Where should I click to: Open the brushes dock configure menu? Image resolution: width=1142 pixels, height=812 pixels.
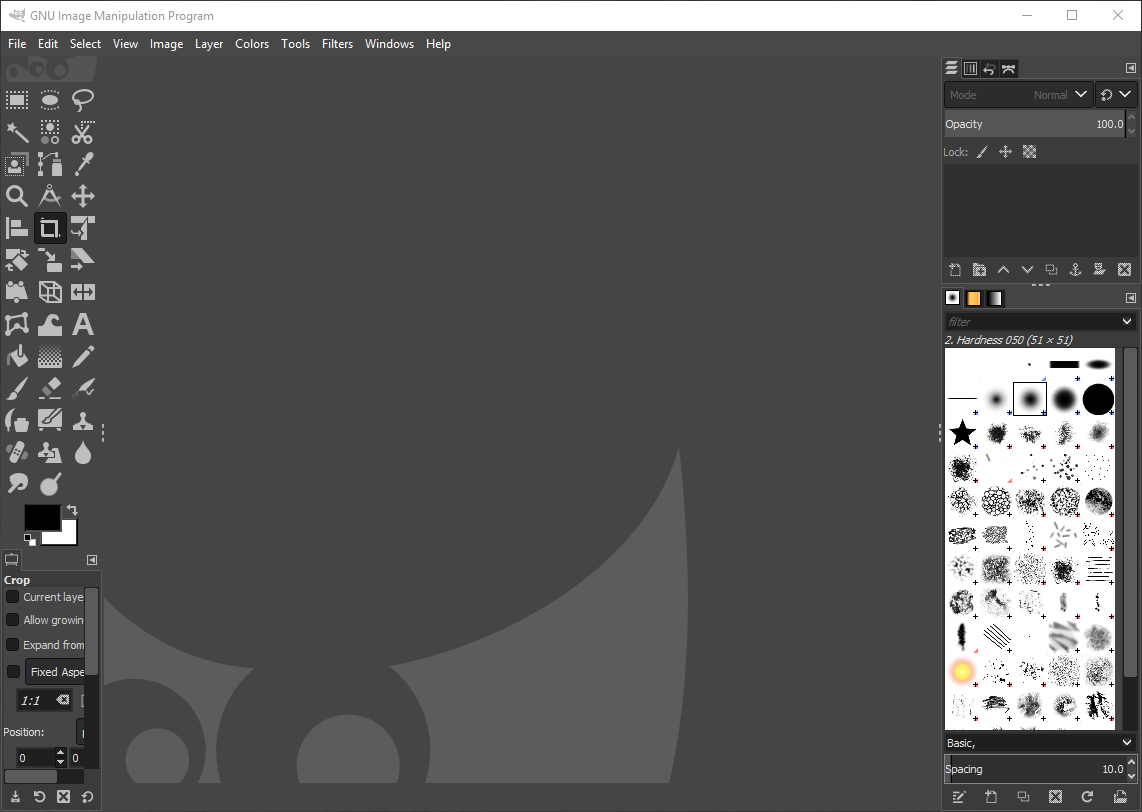pos(1130,298)
